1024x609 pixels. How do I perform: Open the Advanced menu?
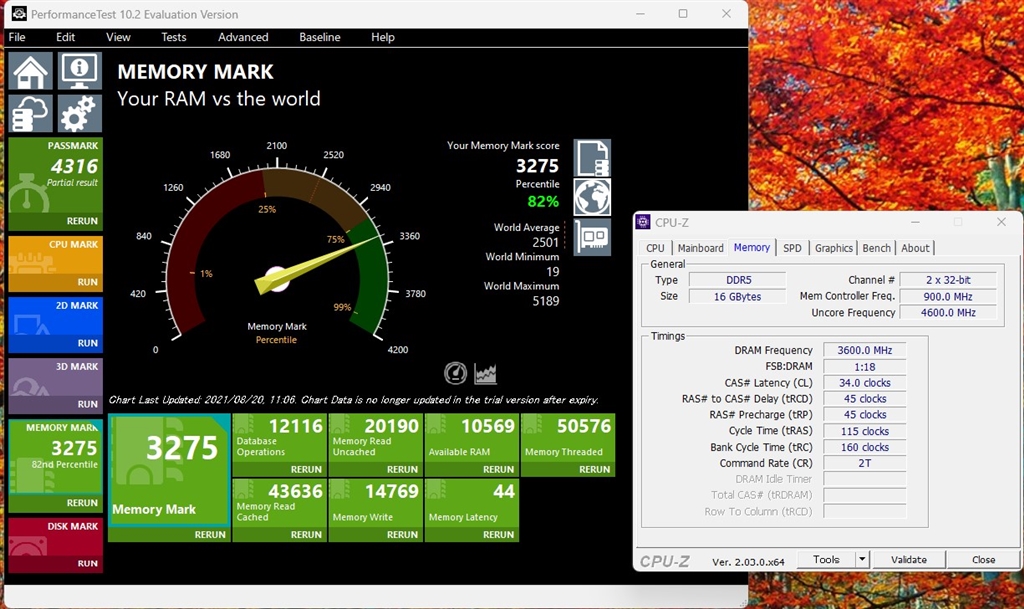click(243, 37)
